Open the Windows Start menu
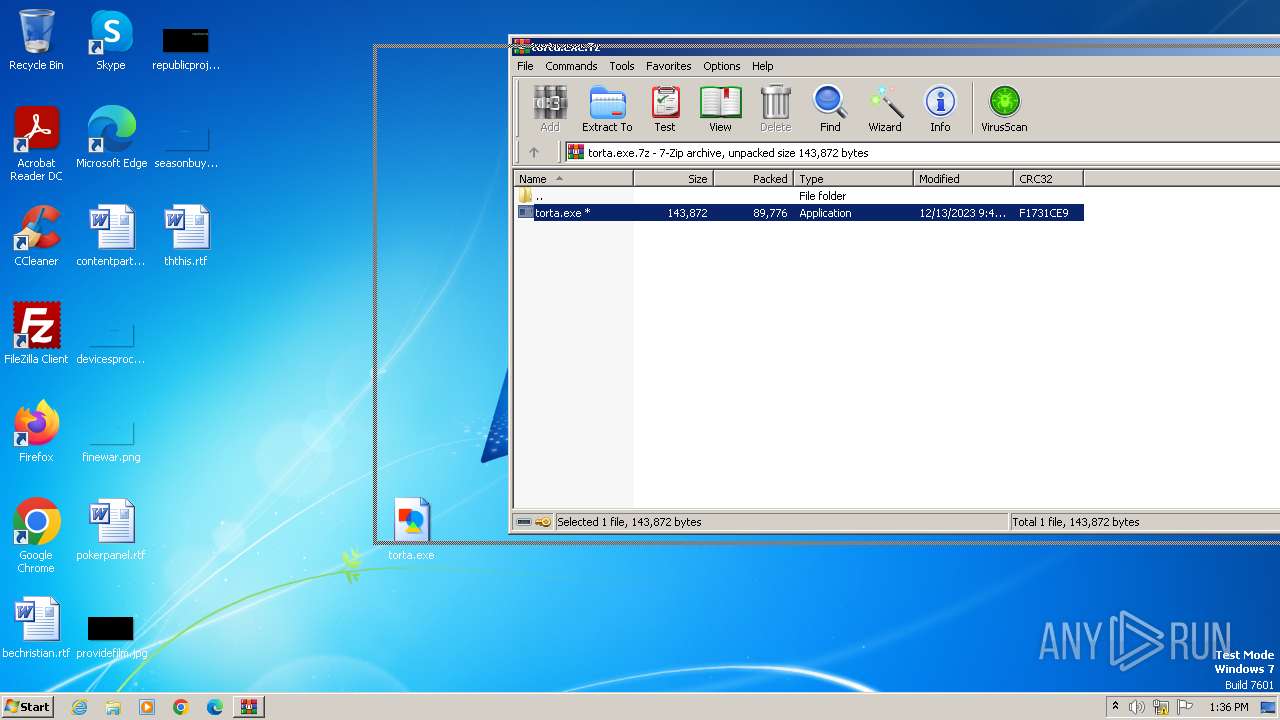The image size is (1280, 720). 28,706
